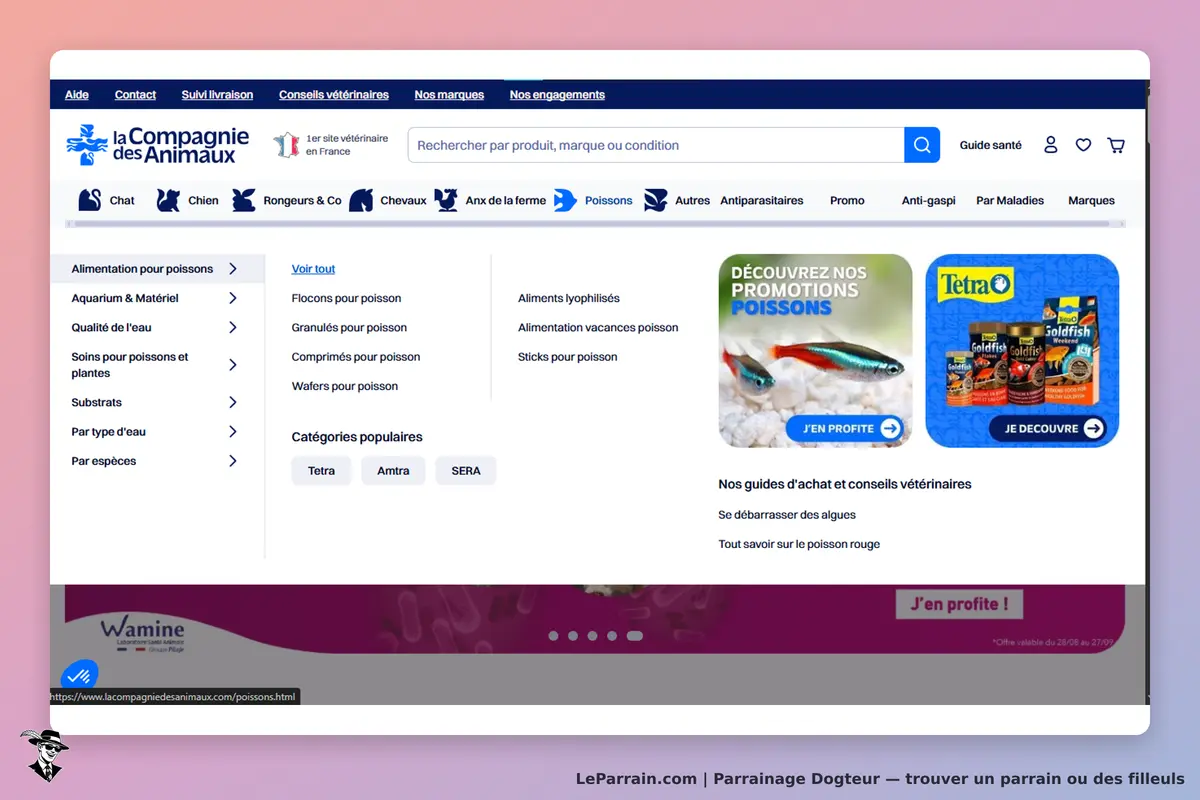Click the blue search magnifier button
This screenshot has width=1200, height=800.
click(x=922, y=145)
